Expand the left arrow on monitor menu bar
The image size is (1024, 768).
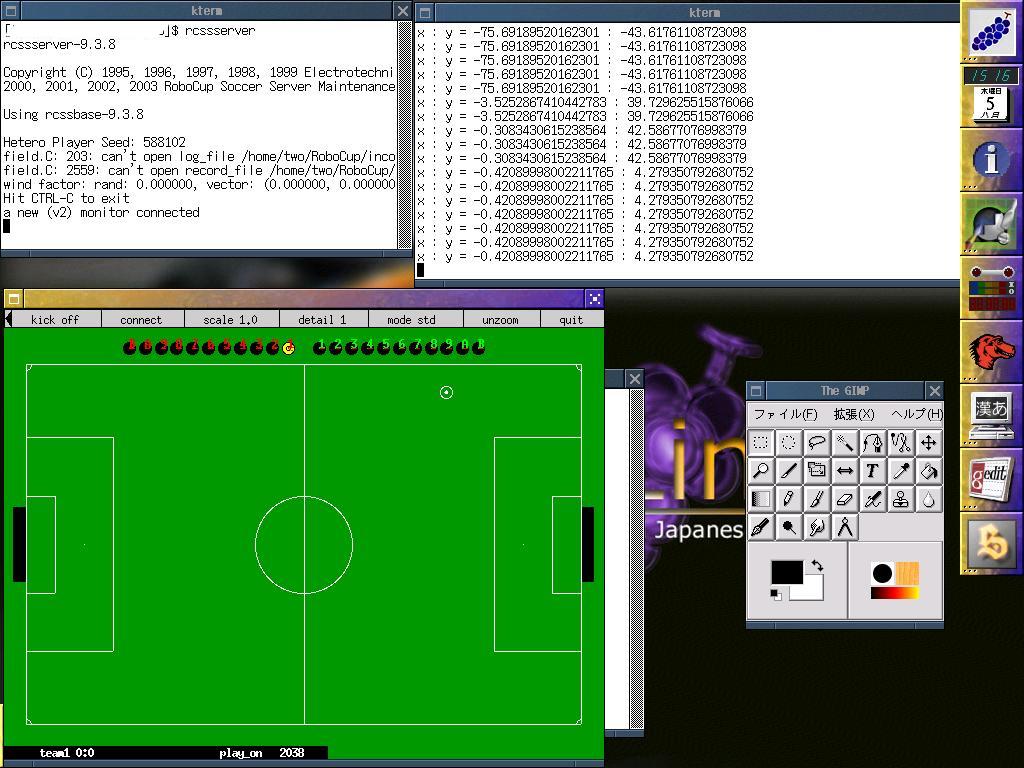pos(8,319)
